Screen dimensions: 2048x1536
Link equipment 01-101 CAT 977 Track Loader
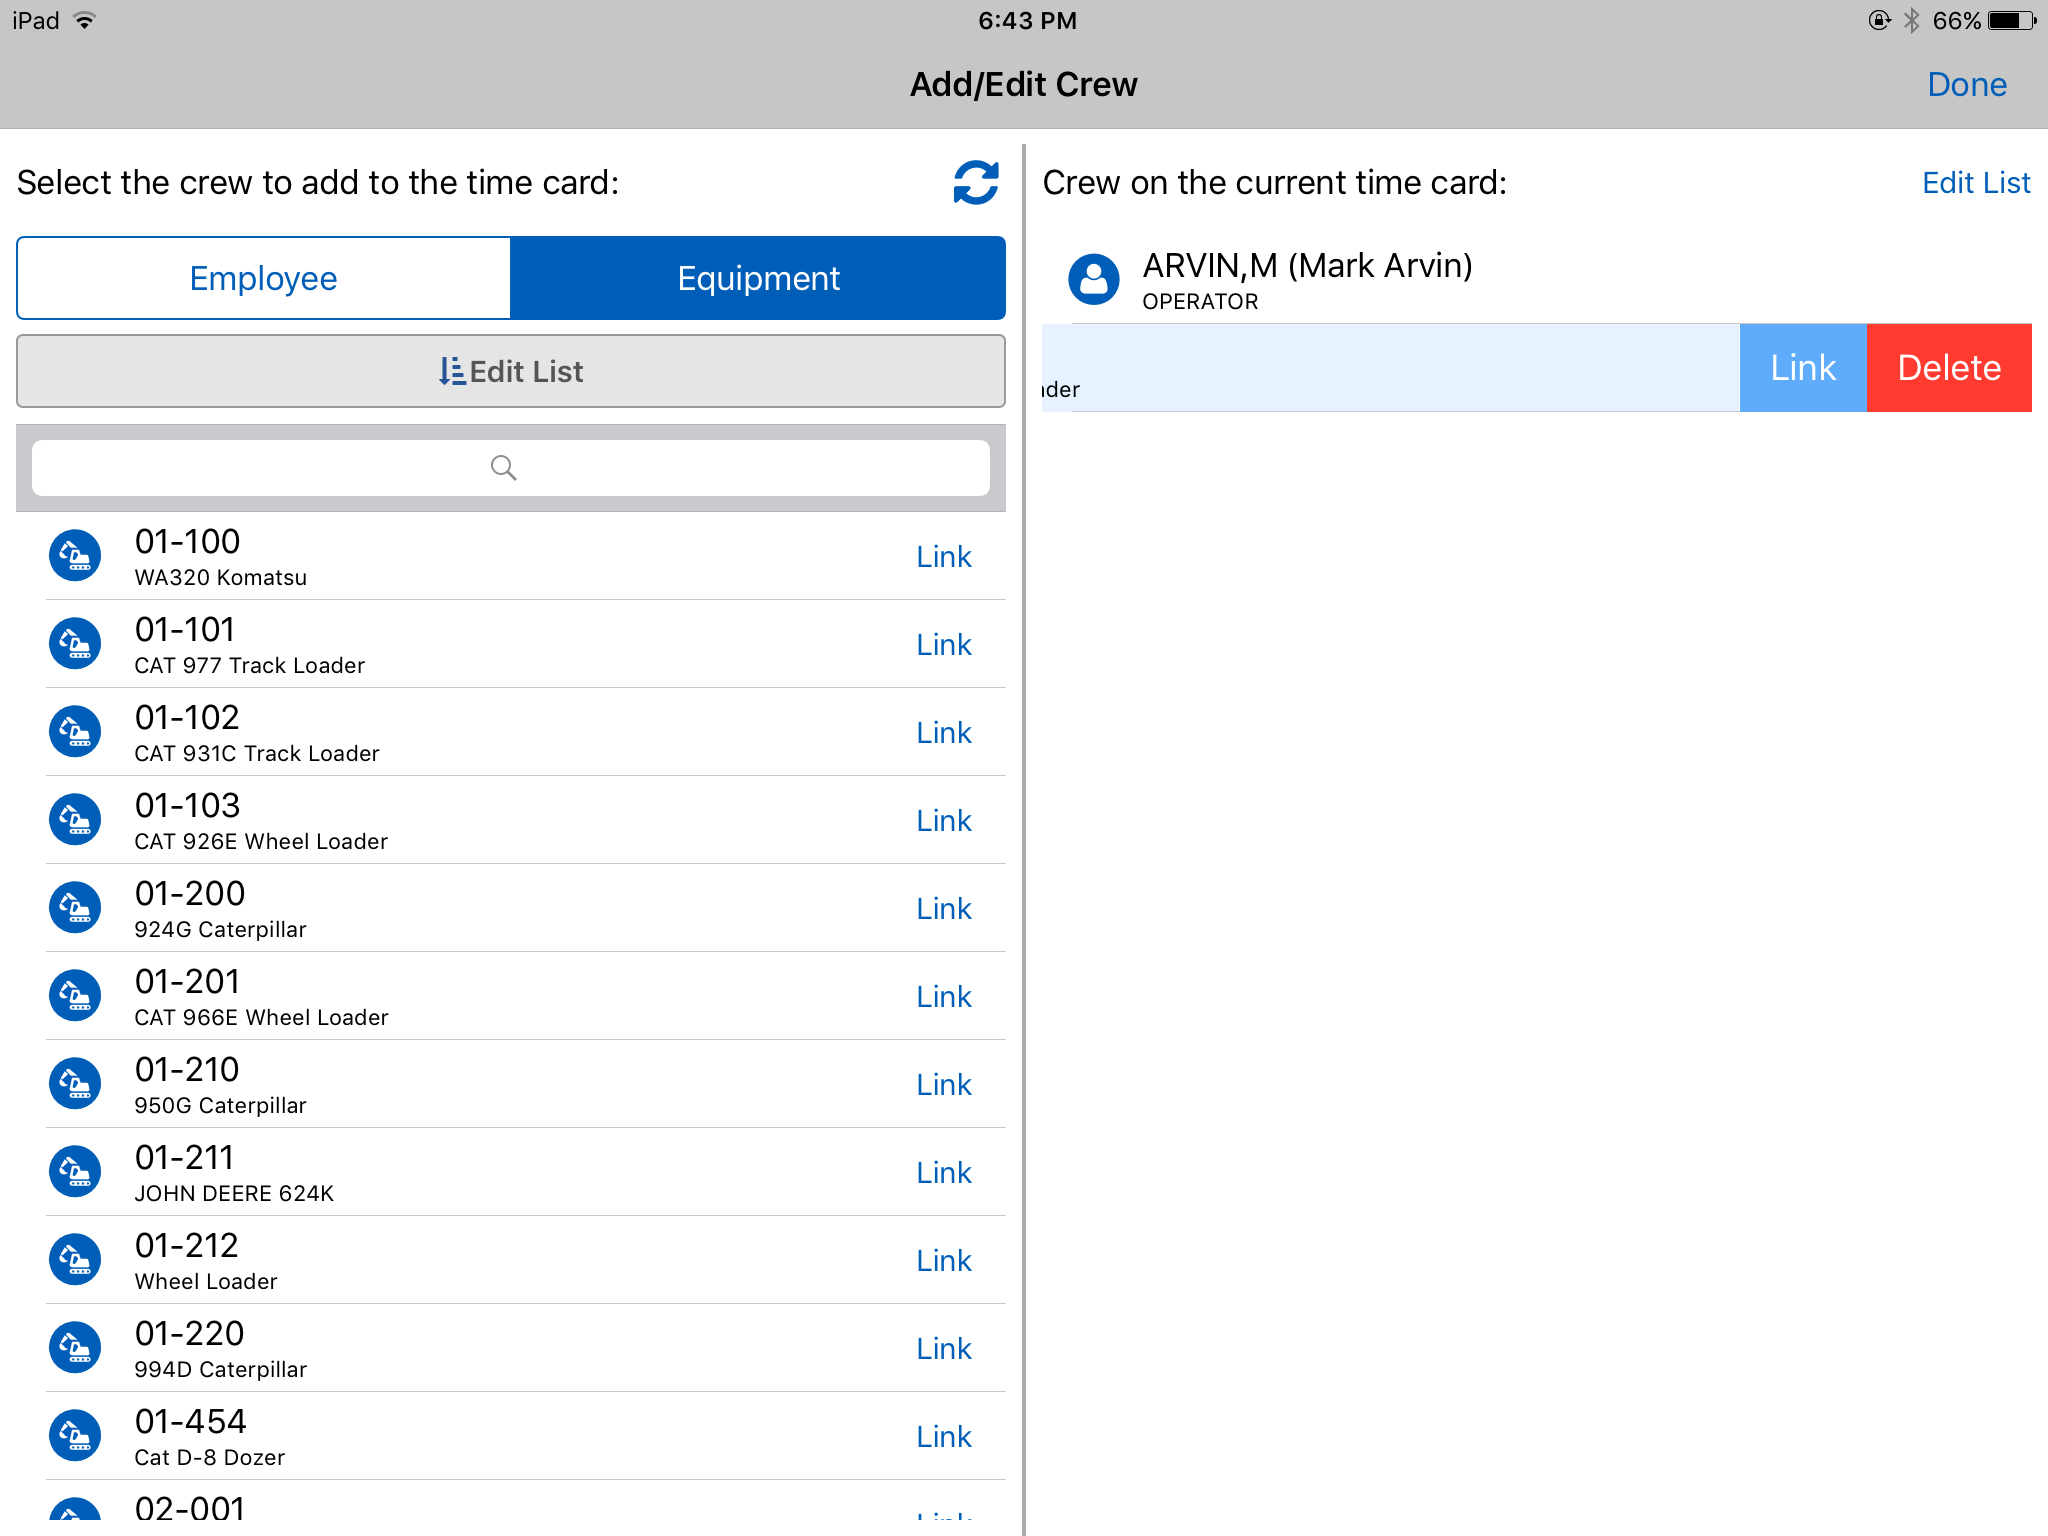tap(943, 644)
